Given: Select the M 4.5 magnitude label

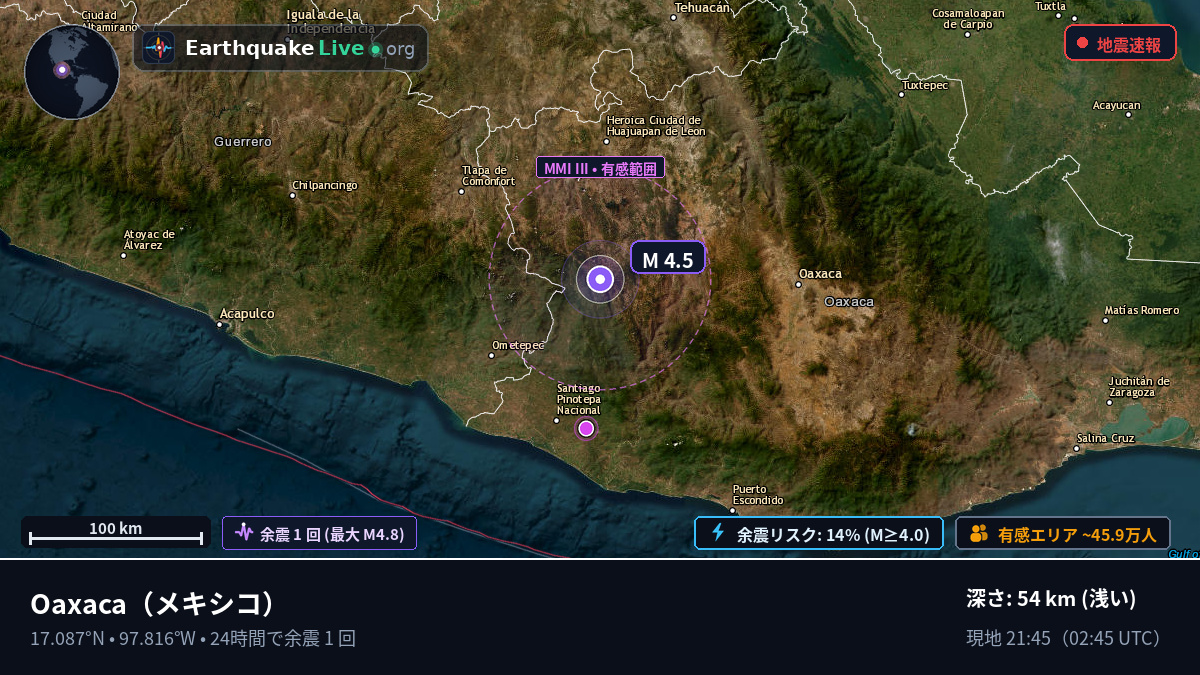Looking at the screenshot, I should 668,258.
